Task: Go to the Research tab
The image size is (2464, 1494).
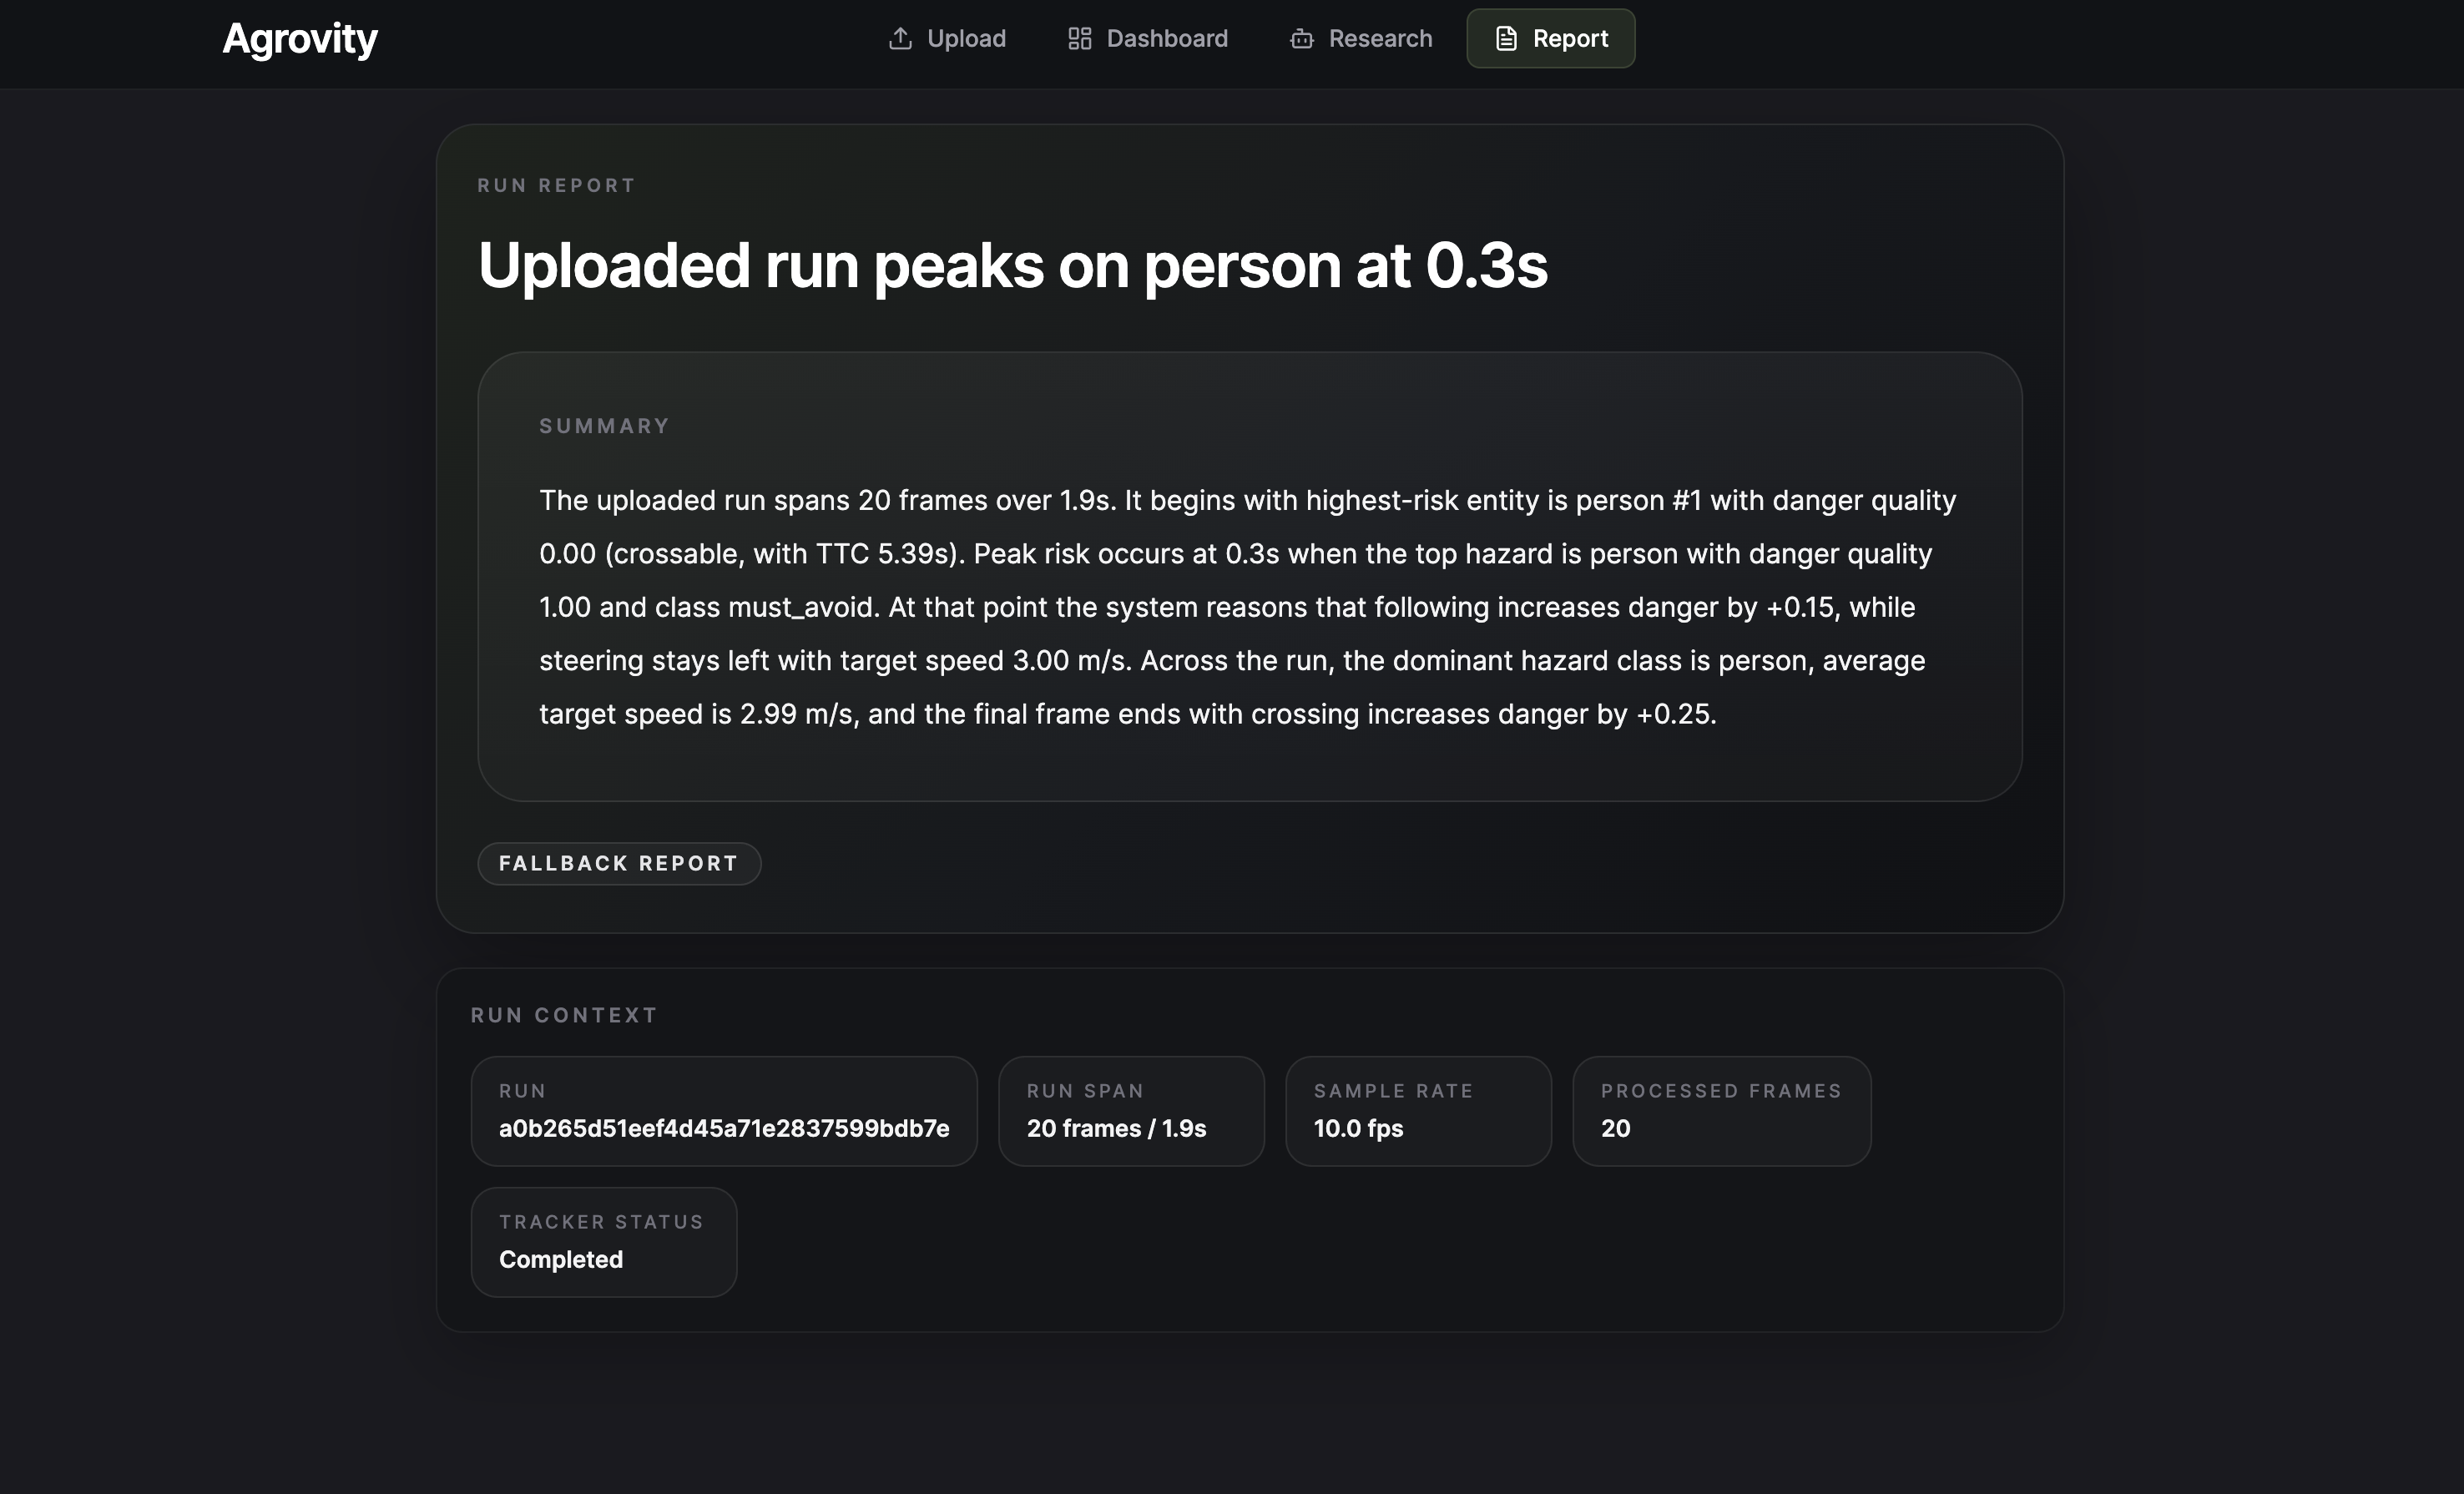Action: coord(1379,39)
